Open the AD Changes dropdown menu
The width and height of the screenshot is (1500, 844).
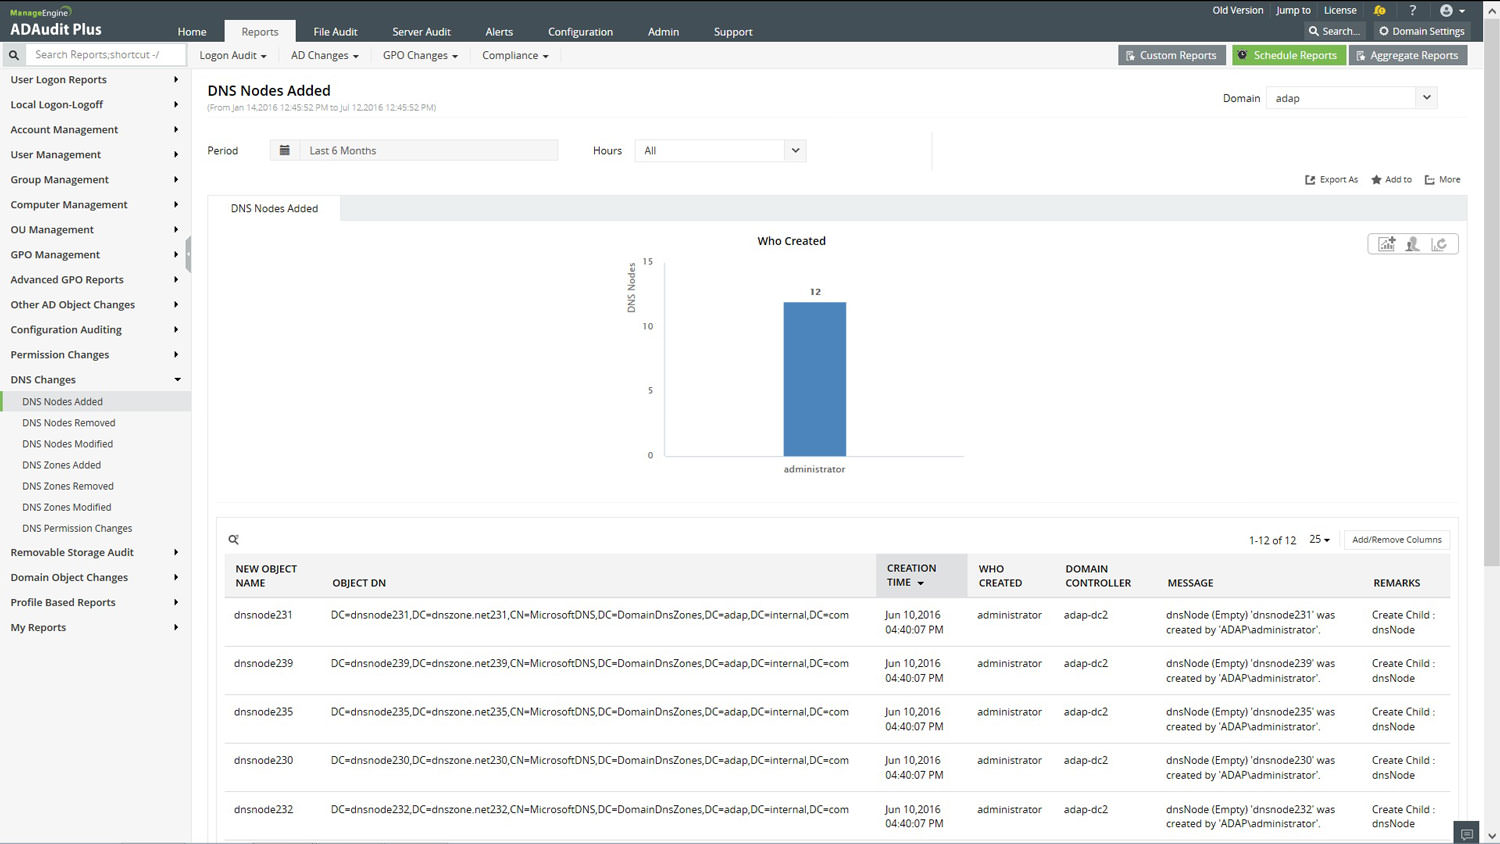(x=325, y=56)
